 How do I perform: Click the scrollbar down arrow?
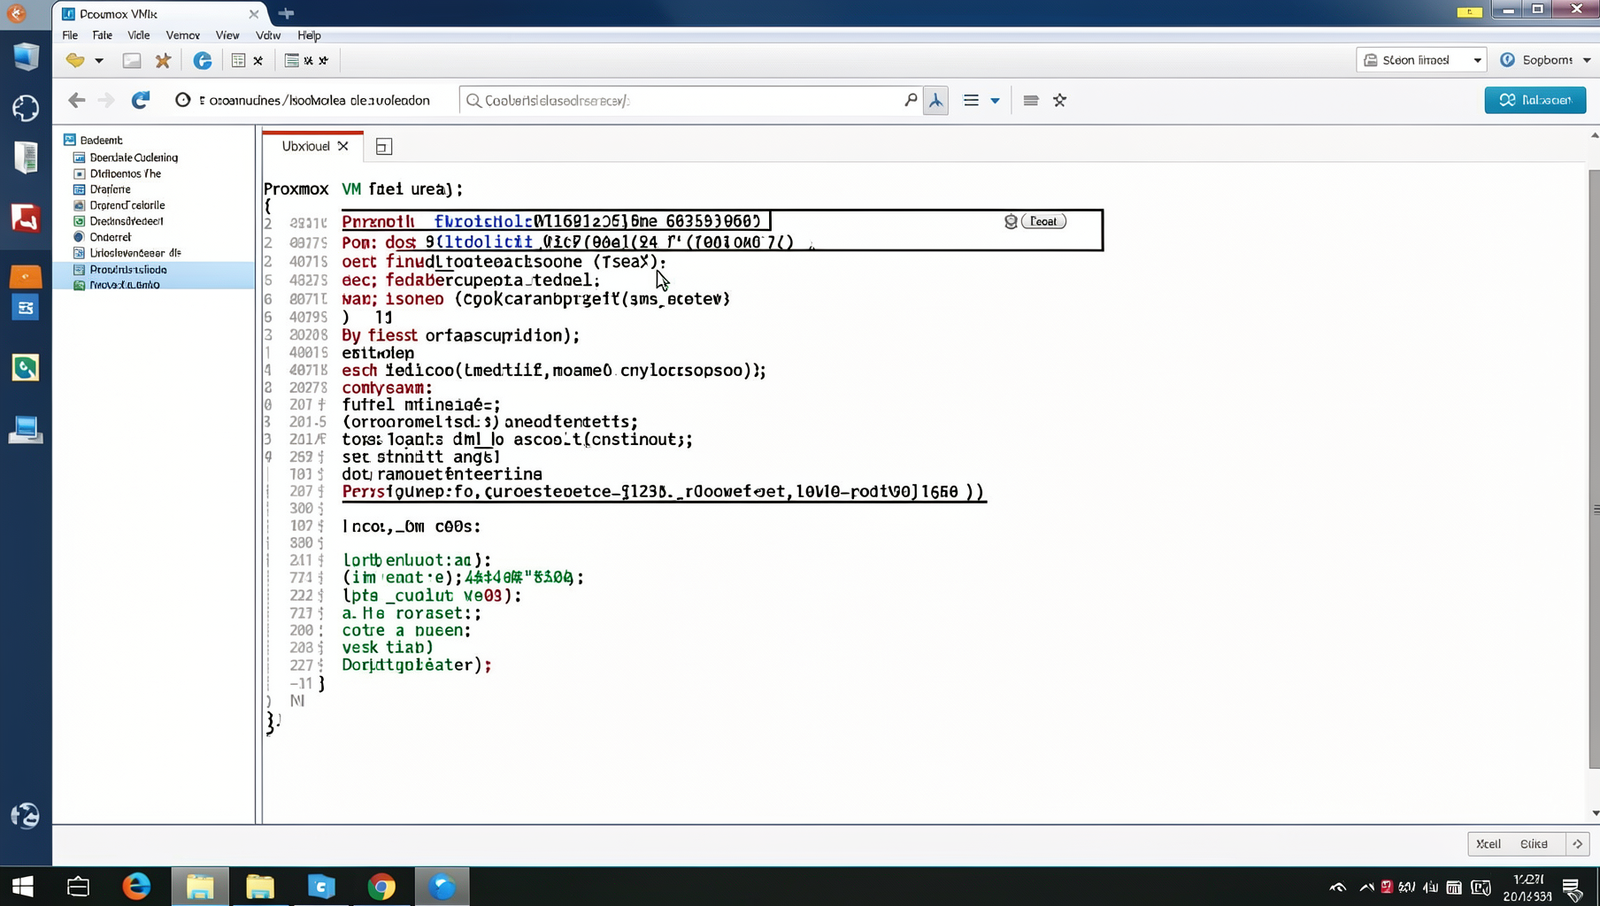pyautogui.click(x=1594, y=813)
